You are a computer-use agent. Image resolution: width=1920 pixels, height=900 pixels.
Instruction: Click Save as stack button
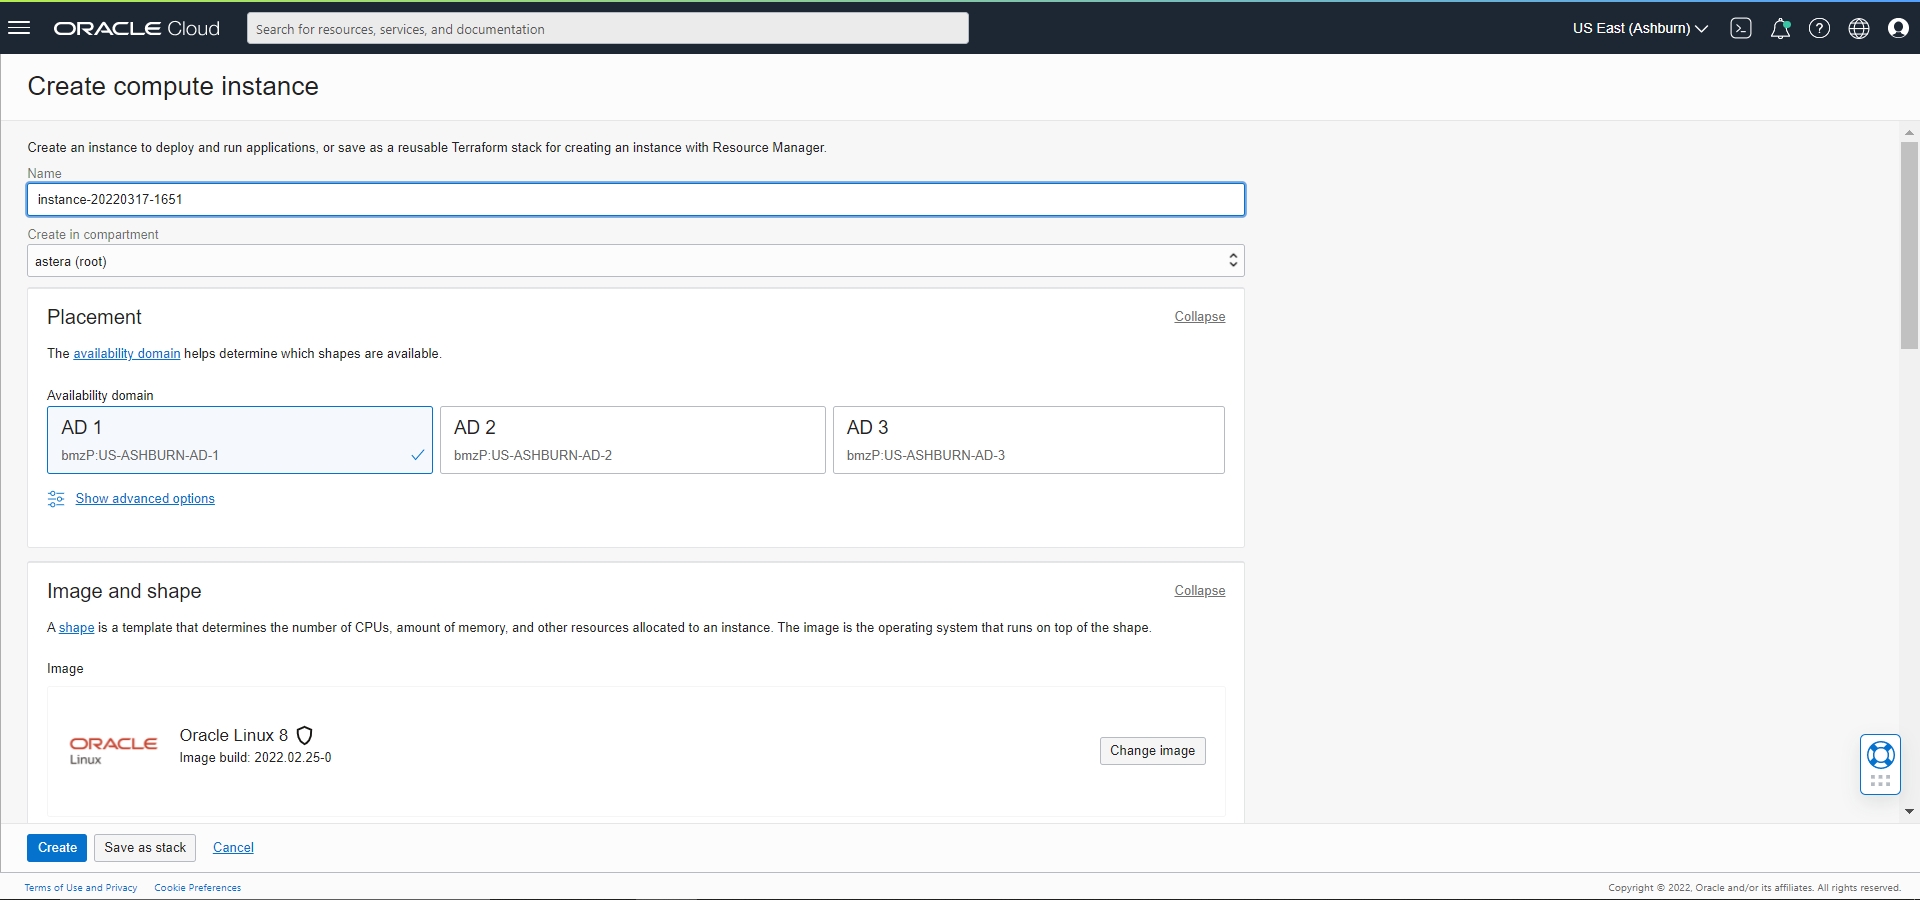pyautogui.click(x=145, y=848)
